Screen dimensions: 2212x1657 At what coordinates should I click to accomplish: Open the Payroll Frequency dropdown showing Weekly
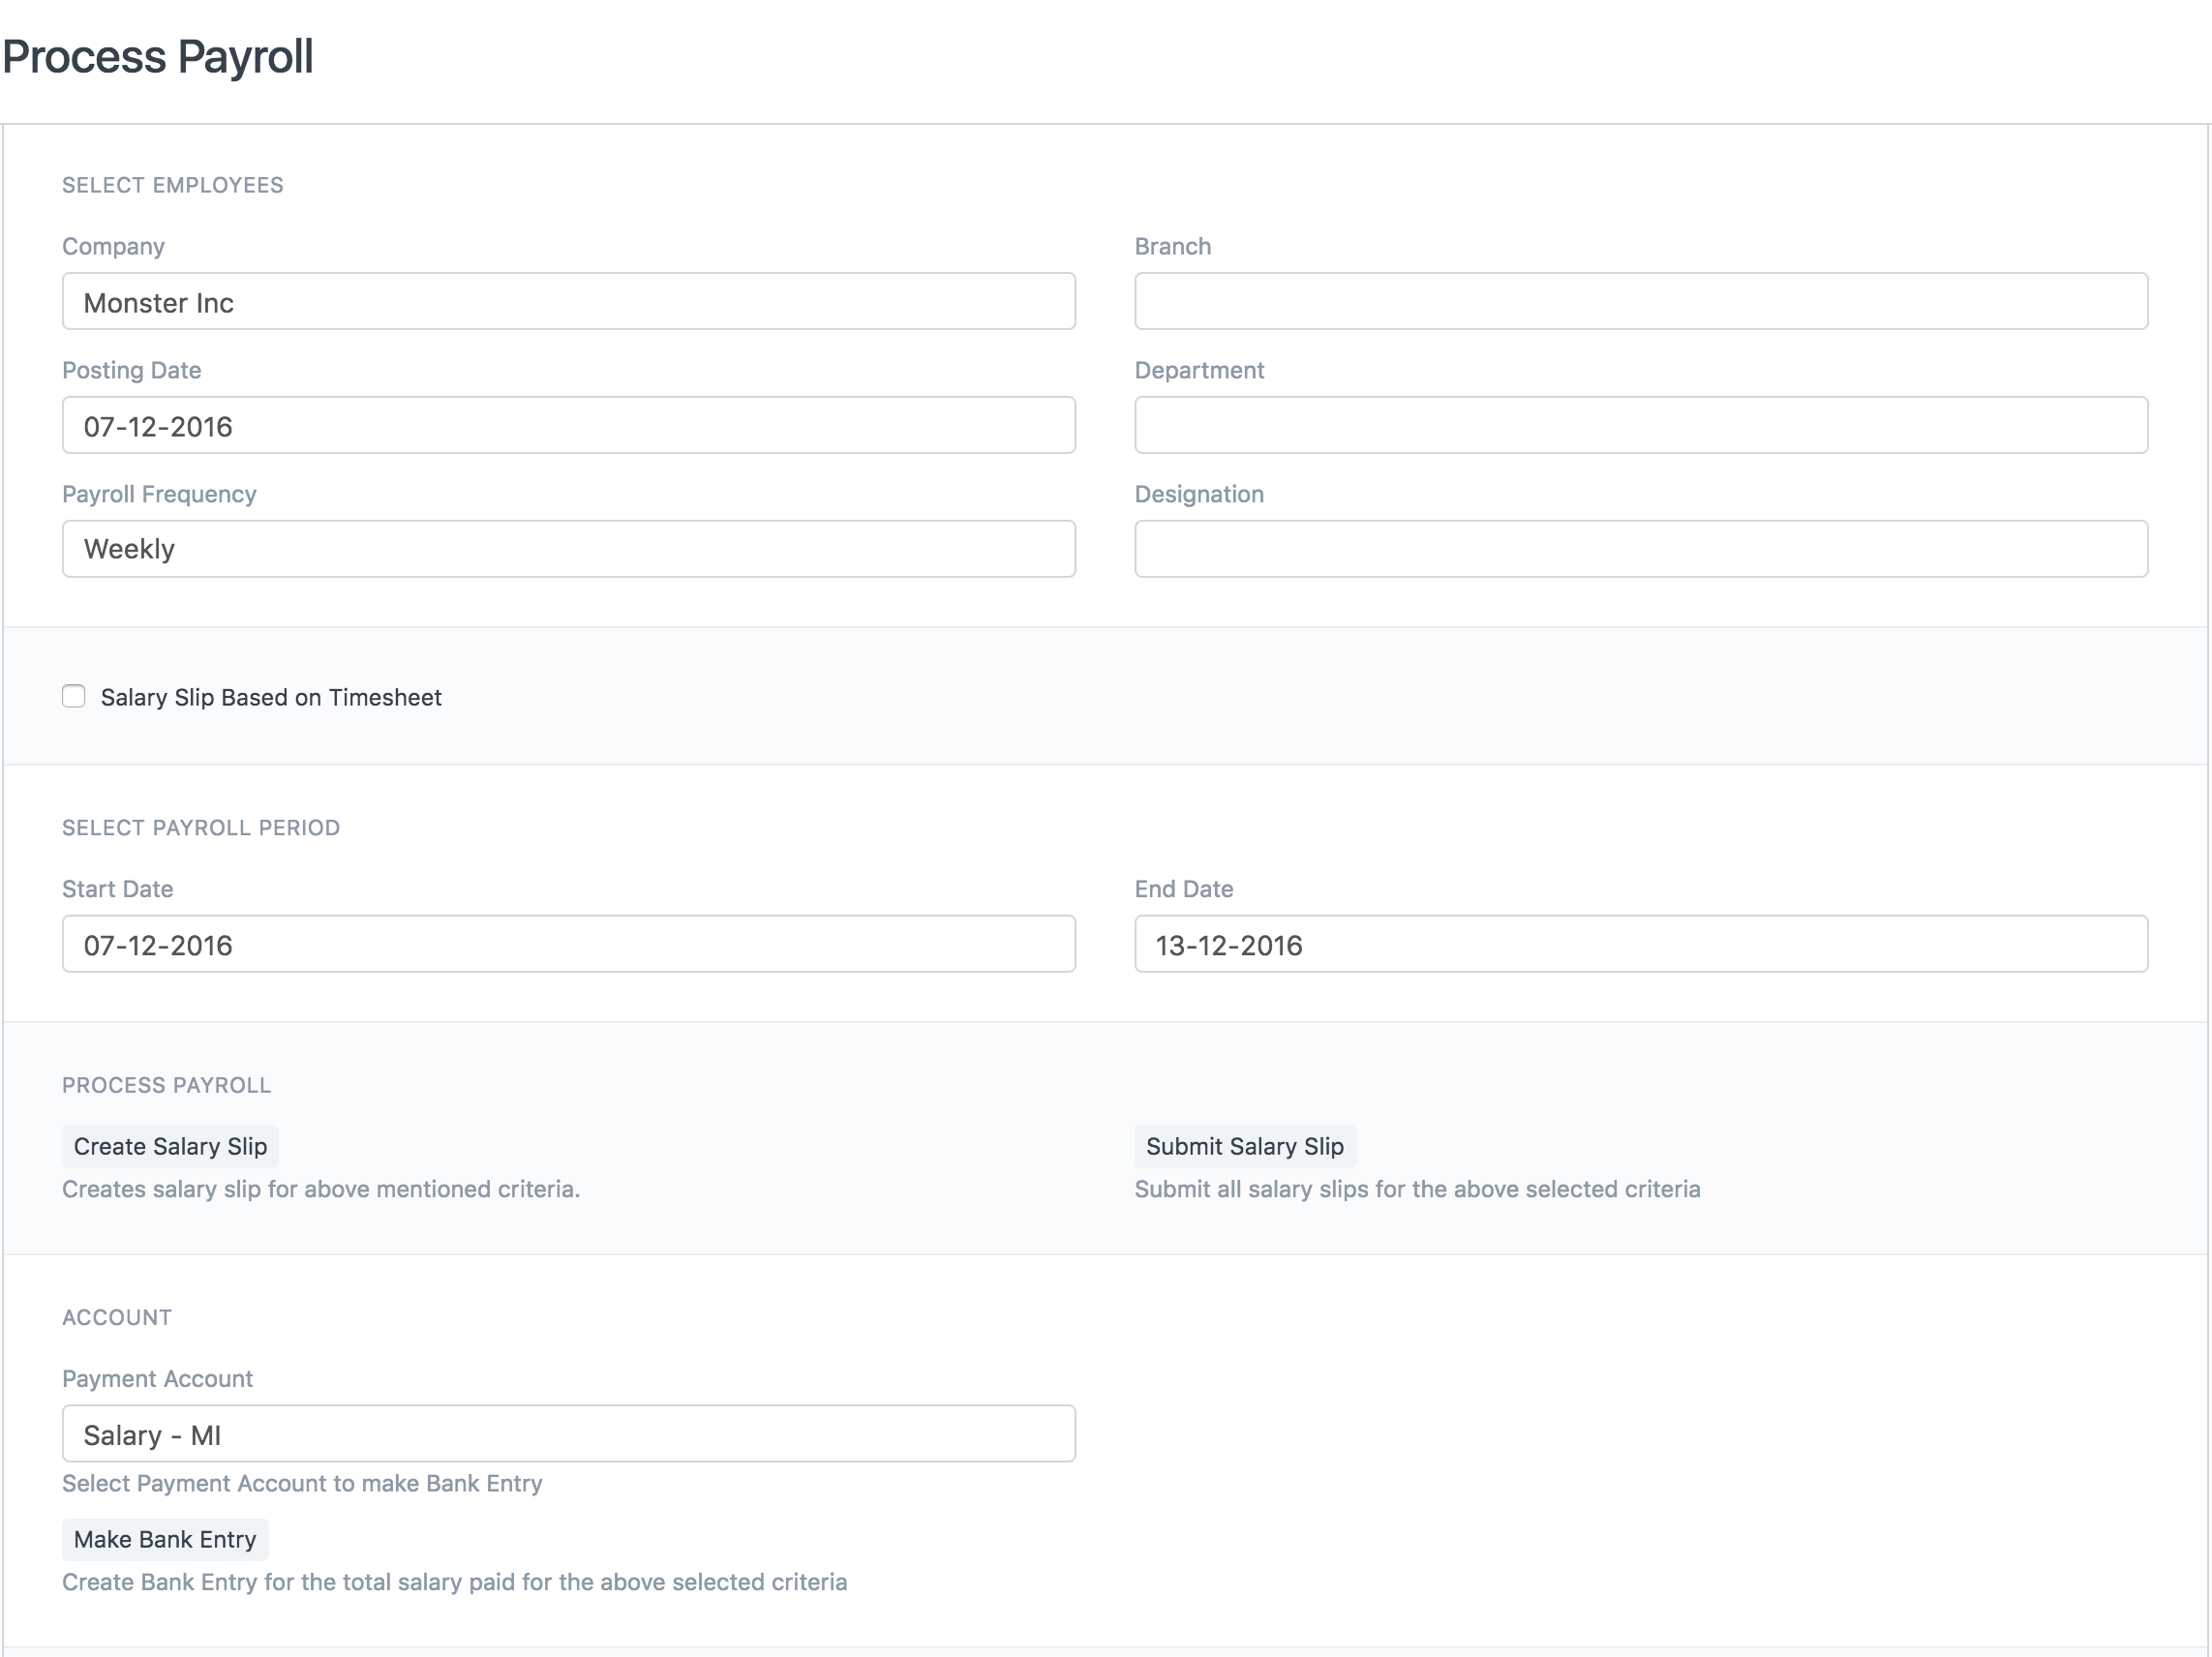[568, 549]
